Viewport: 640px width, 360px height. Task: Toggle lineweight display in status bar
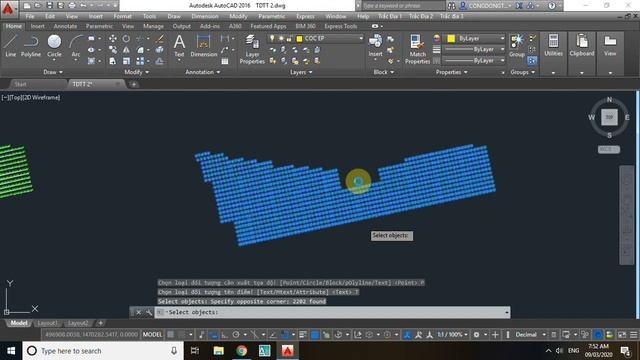tap(303, 335)
